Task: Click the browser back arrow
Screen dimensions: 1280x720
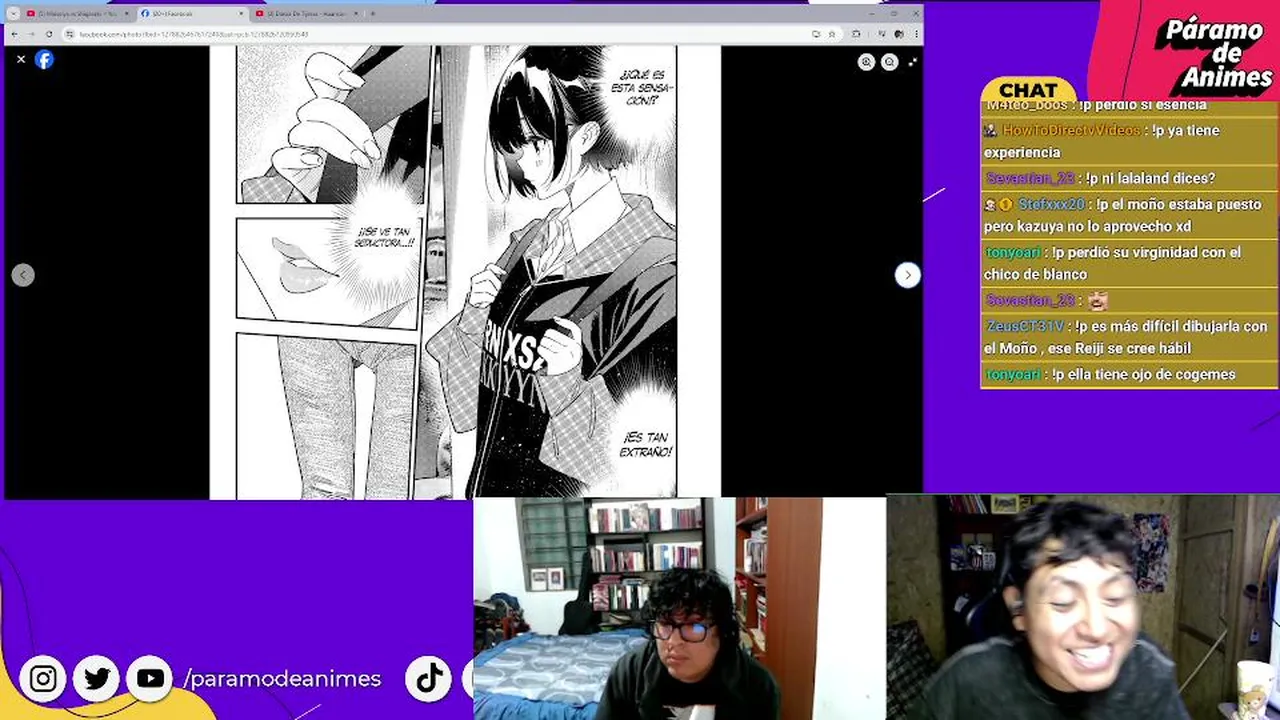Action: (x=14, y=34)
